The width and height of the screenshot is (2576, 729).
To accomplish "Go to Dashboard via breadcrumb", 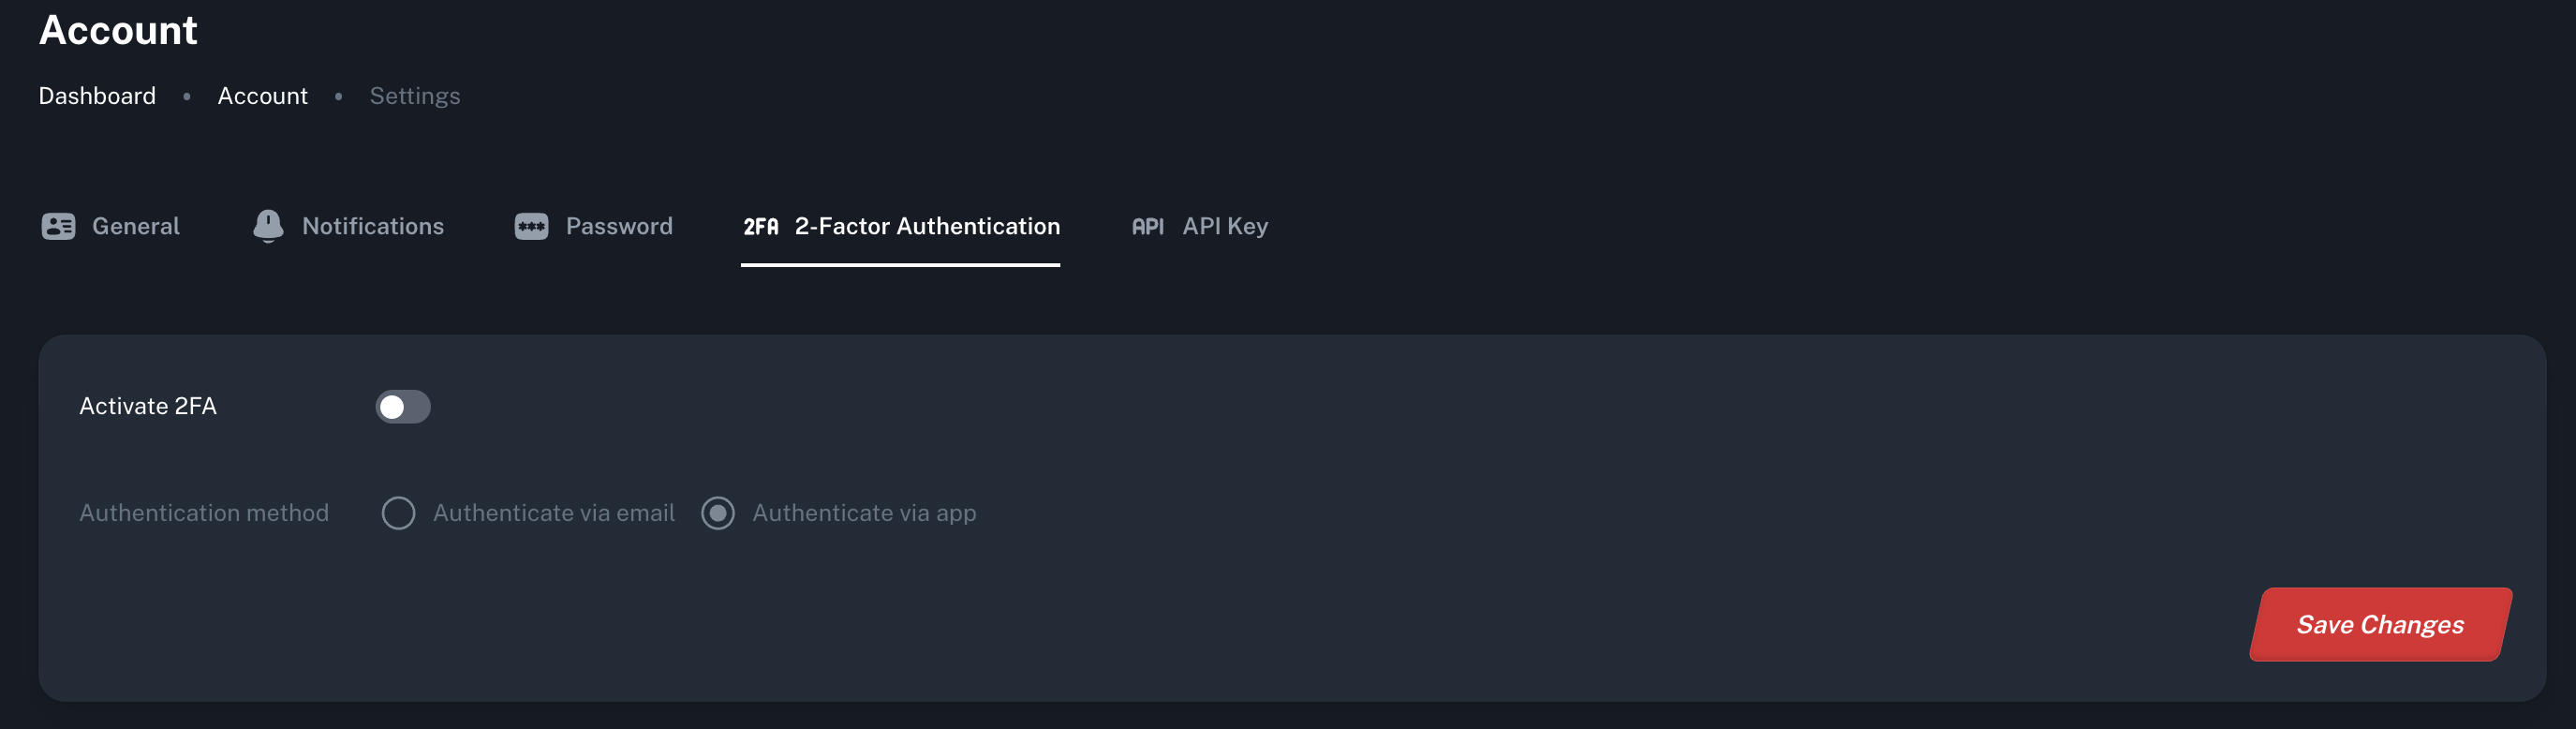I will (97, 96).
